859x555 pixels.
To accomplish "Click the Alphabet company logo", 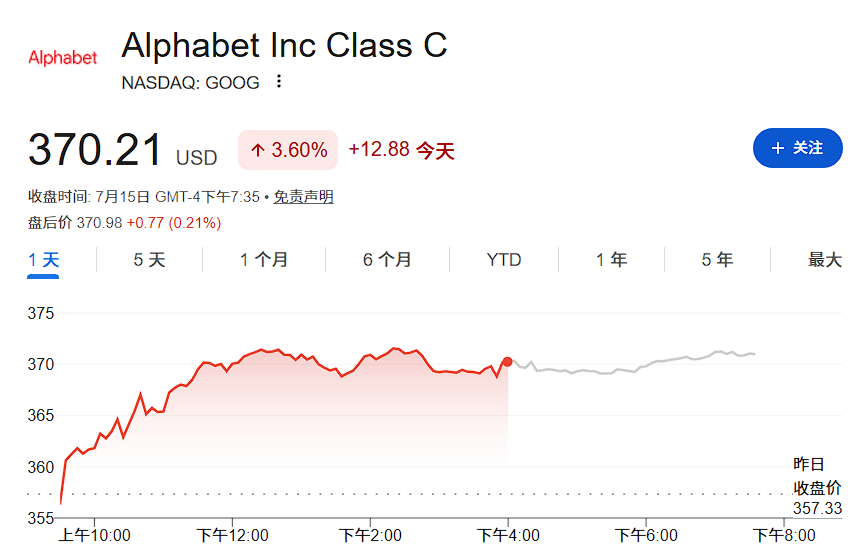I will [62, 58].
